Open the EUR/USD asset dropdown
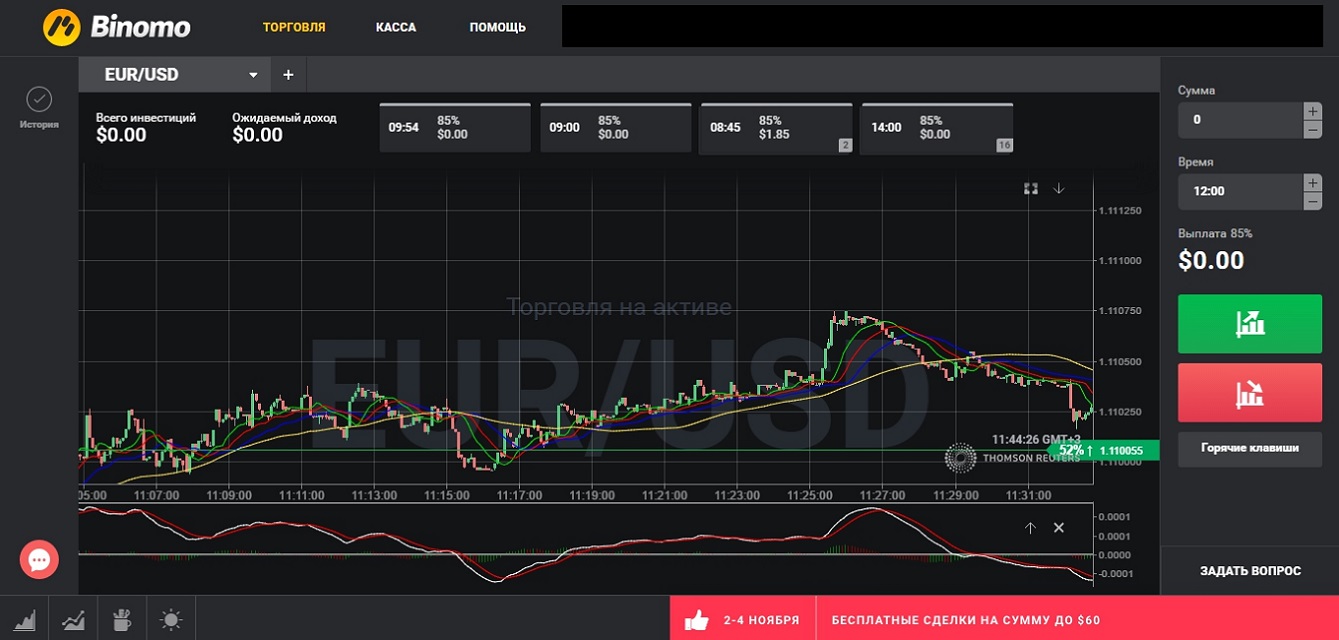 pos(174,75)
